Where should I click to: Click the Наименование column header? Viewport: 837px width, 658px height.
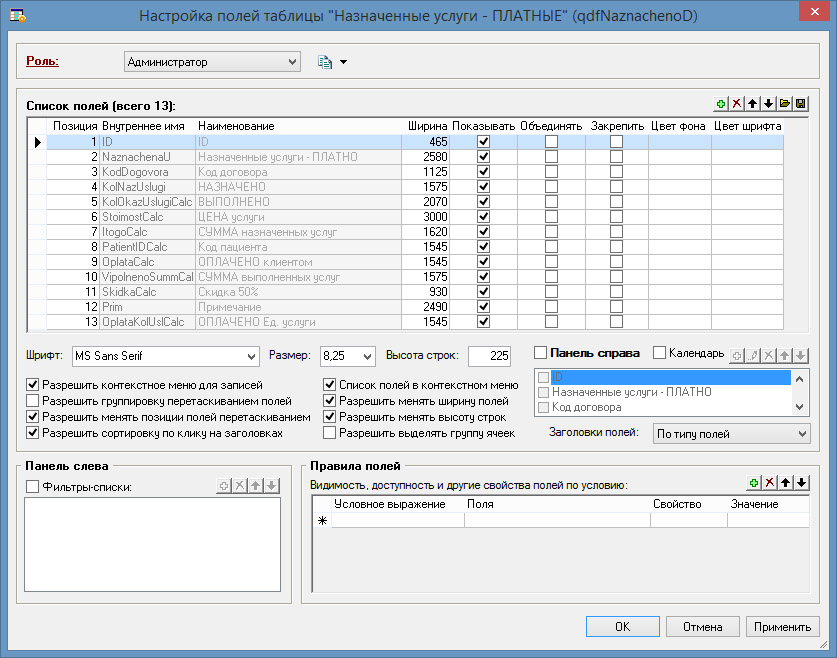pyautogui.click(x=236, y=127)
